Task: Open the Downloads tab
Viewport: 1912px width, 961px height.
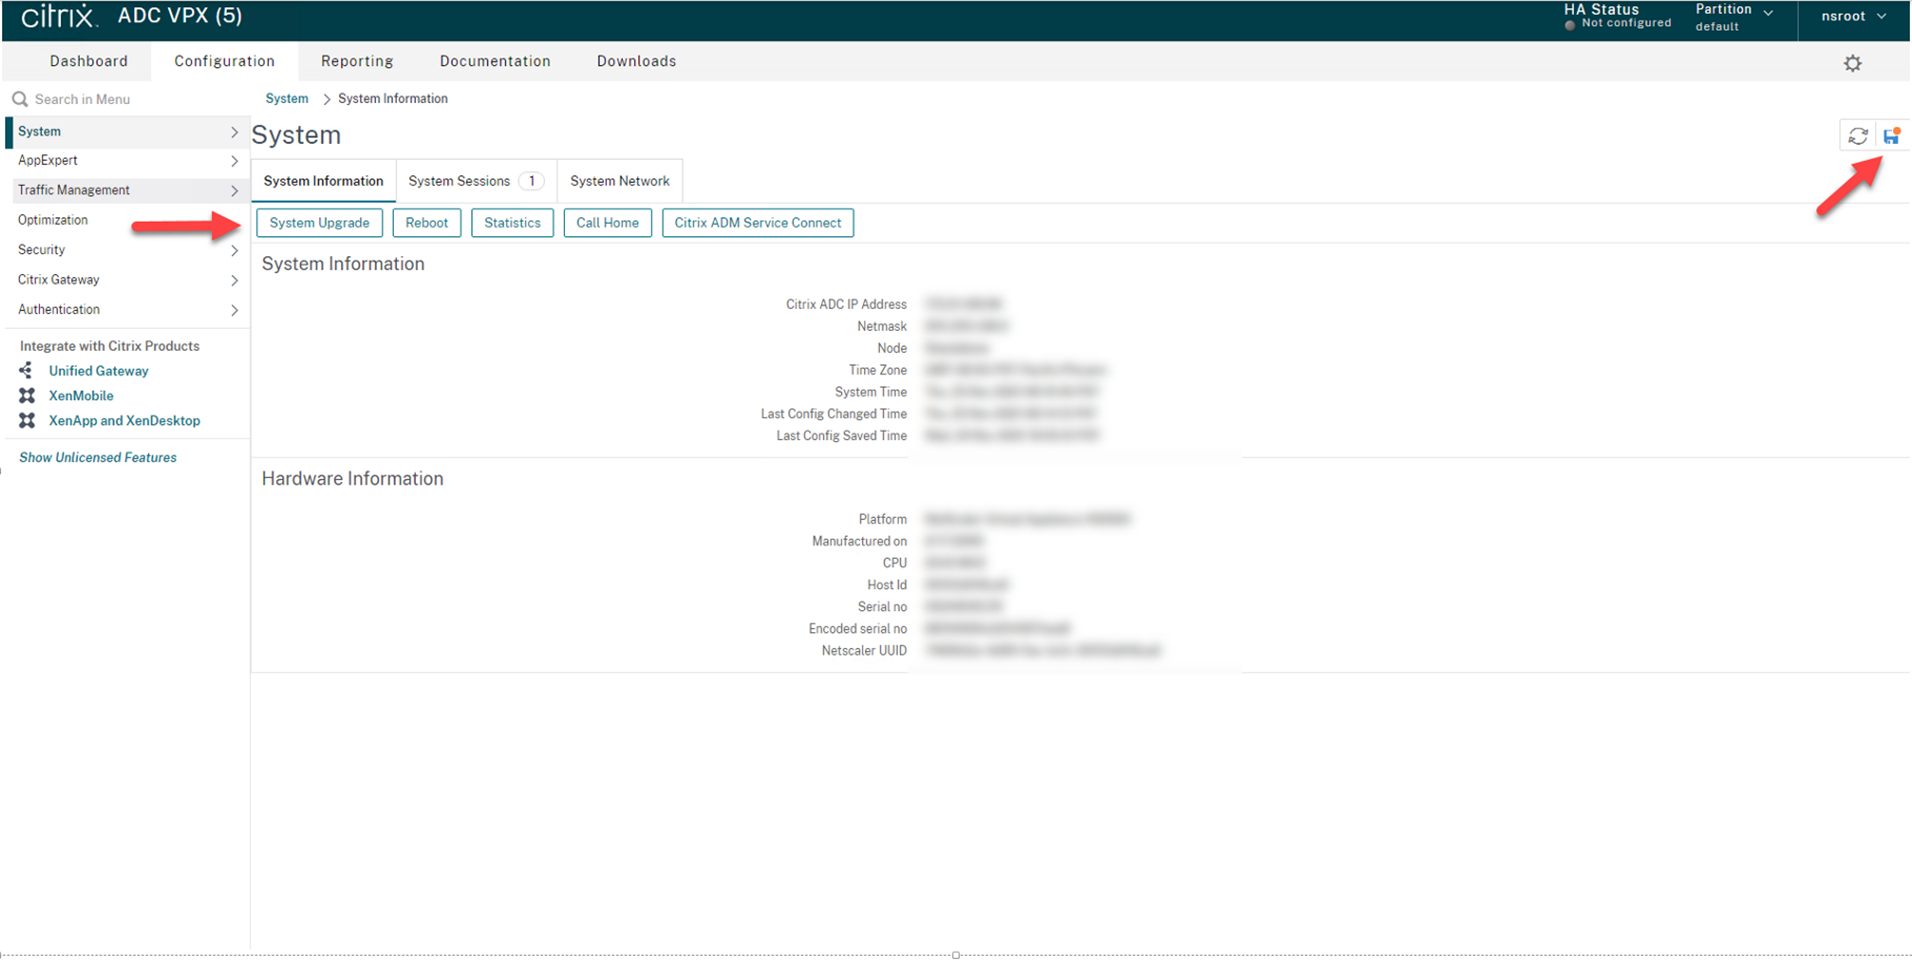Action: [636, 61]
